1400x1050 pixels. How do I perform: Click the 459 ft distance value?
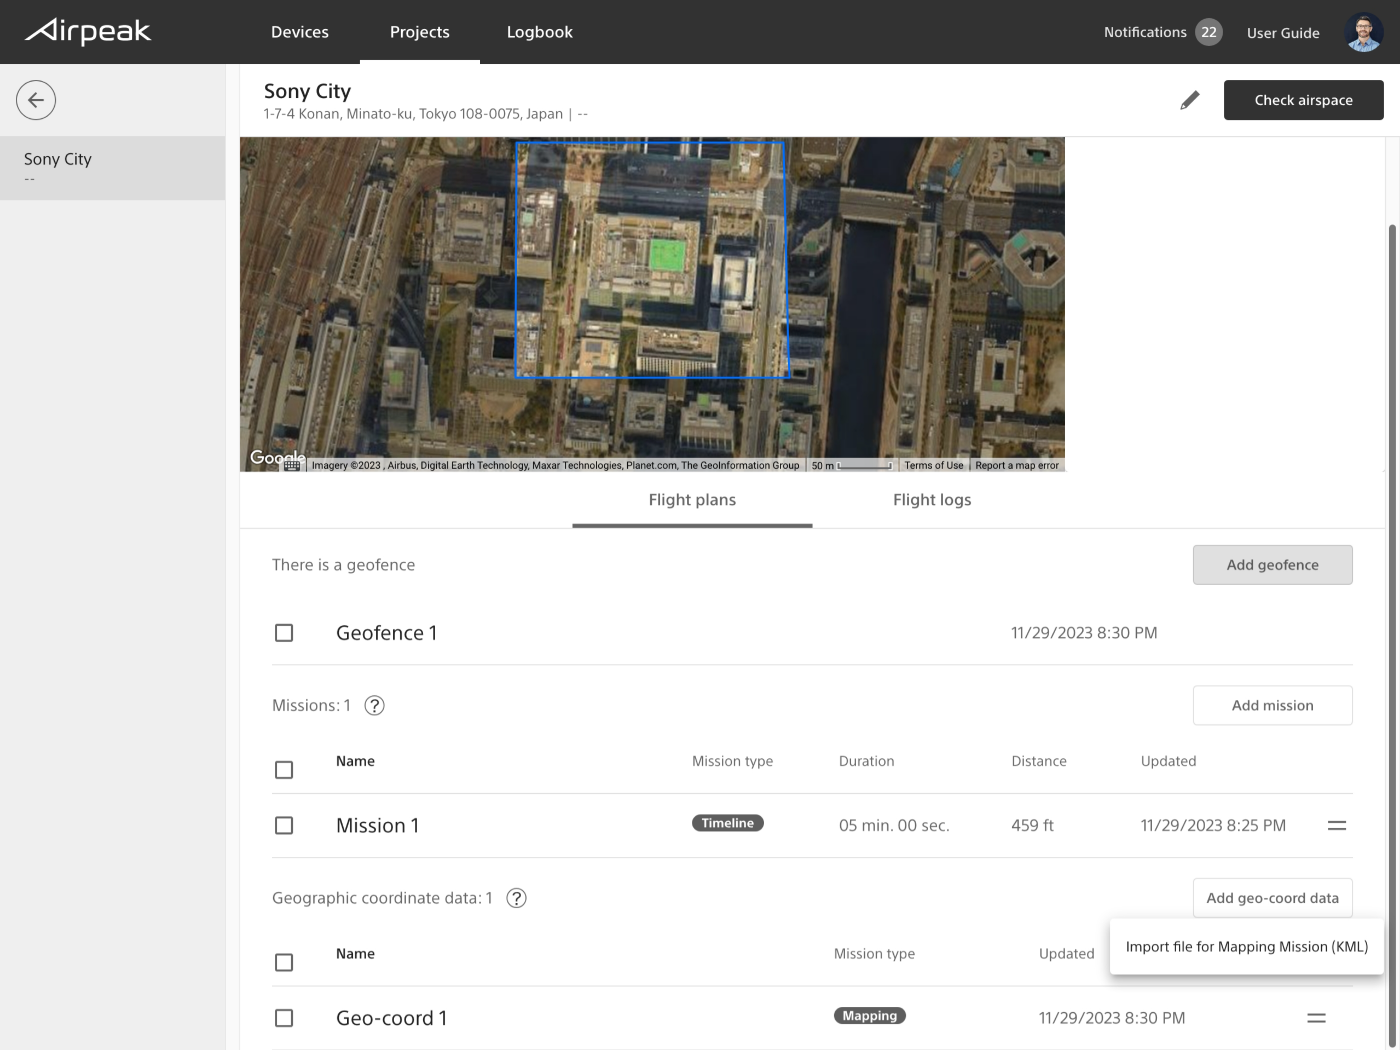pos(1033,826)
